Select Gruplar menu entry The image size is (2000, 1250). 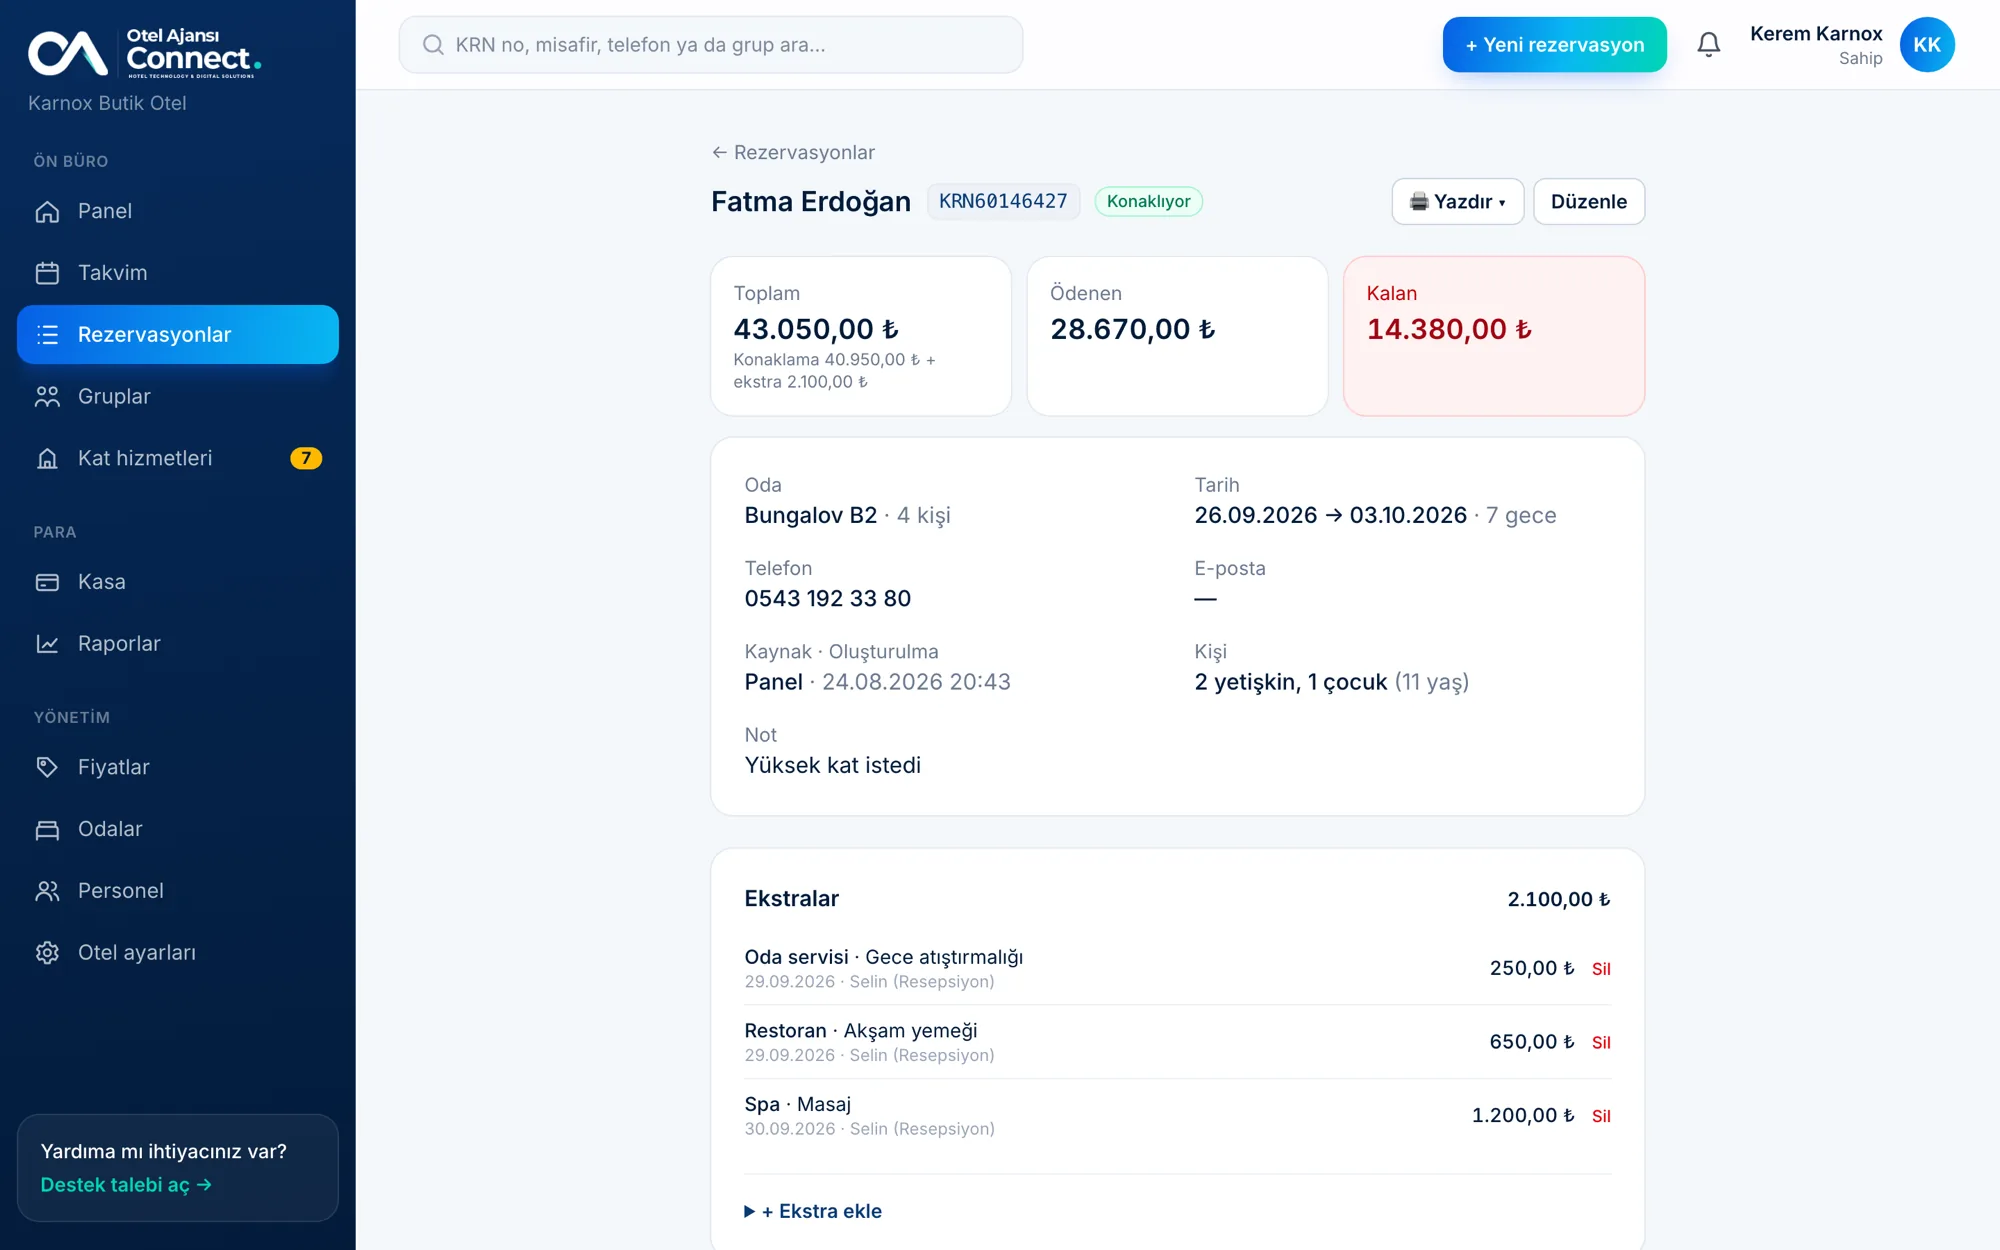click(178, 397)
